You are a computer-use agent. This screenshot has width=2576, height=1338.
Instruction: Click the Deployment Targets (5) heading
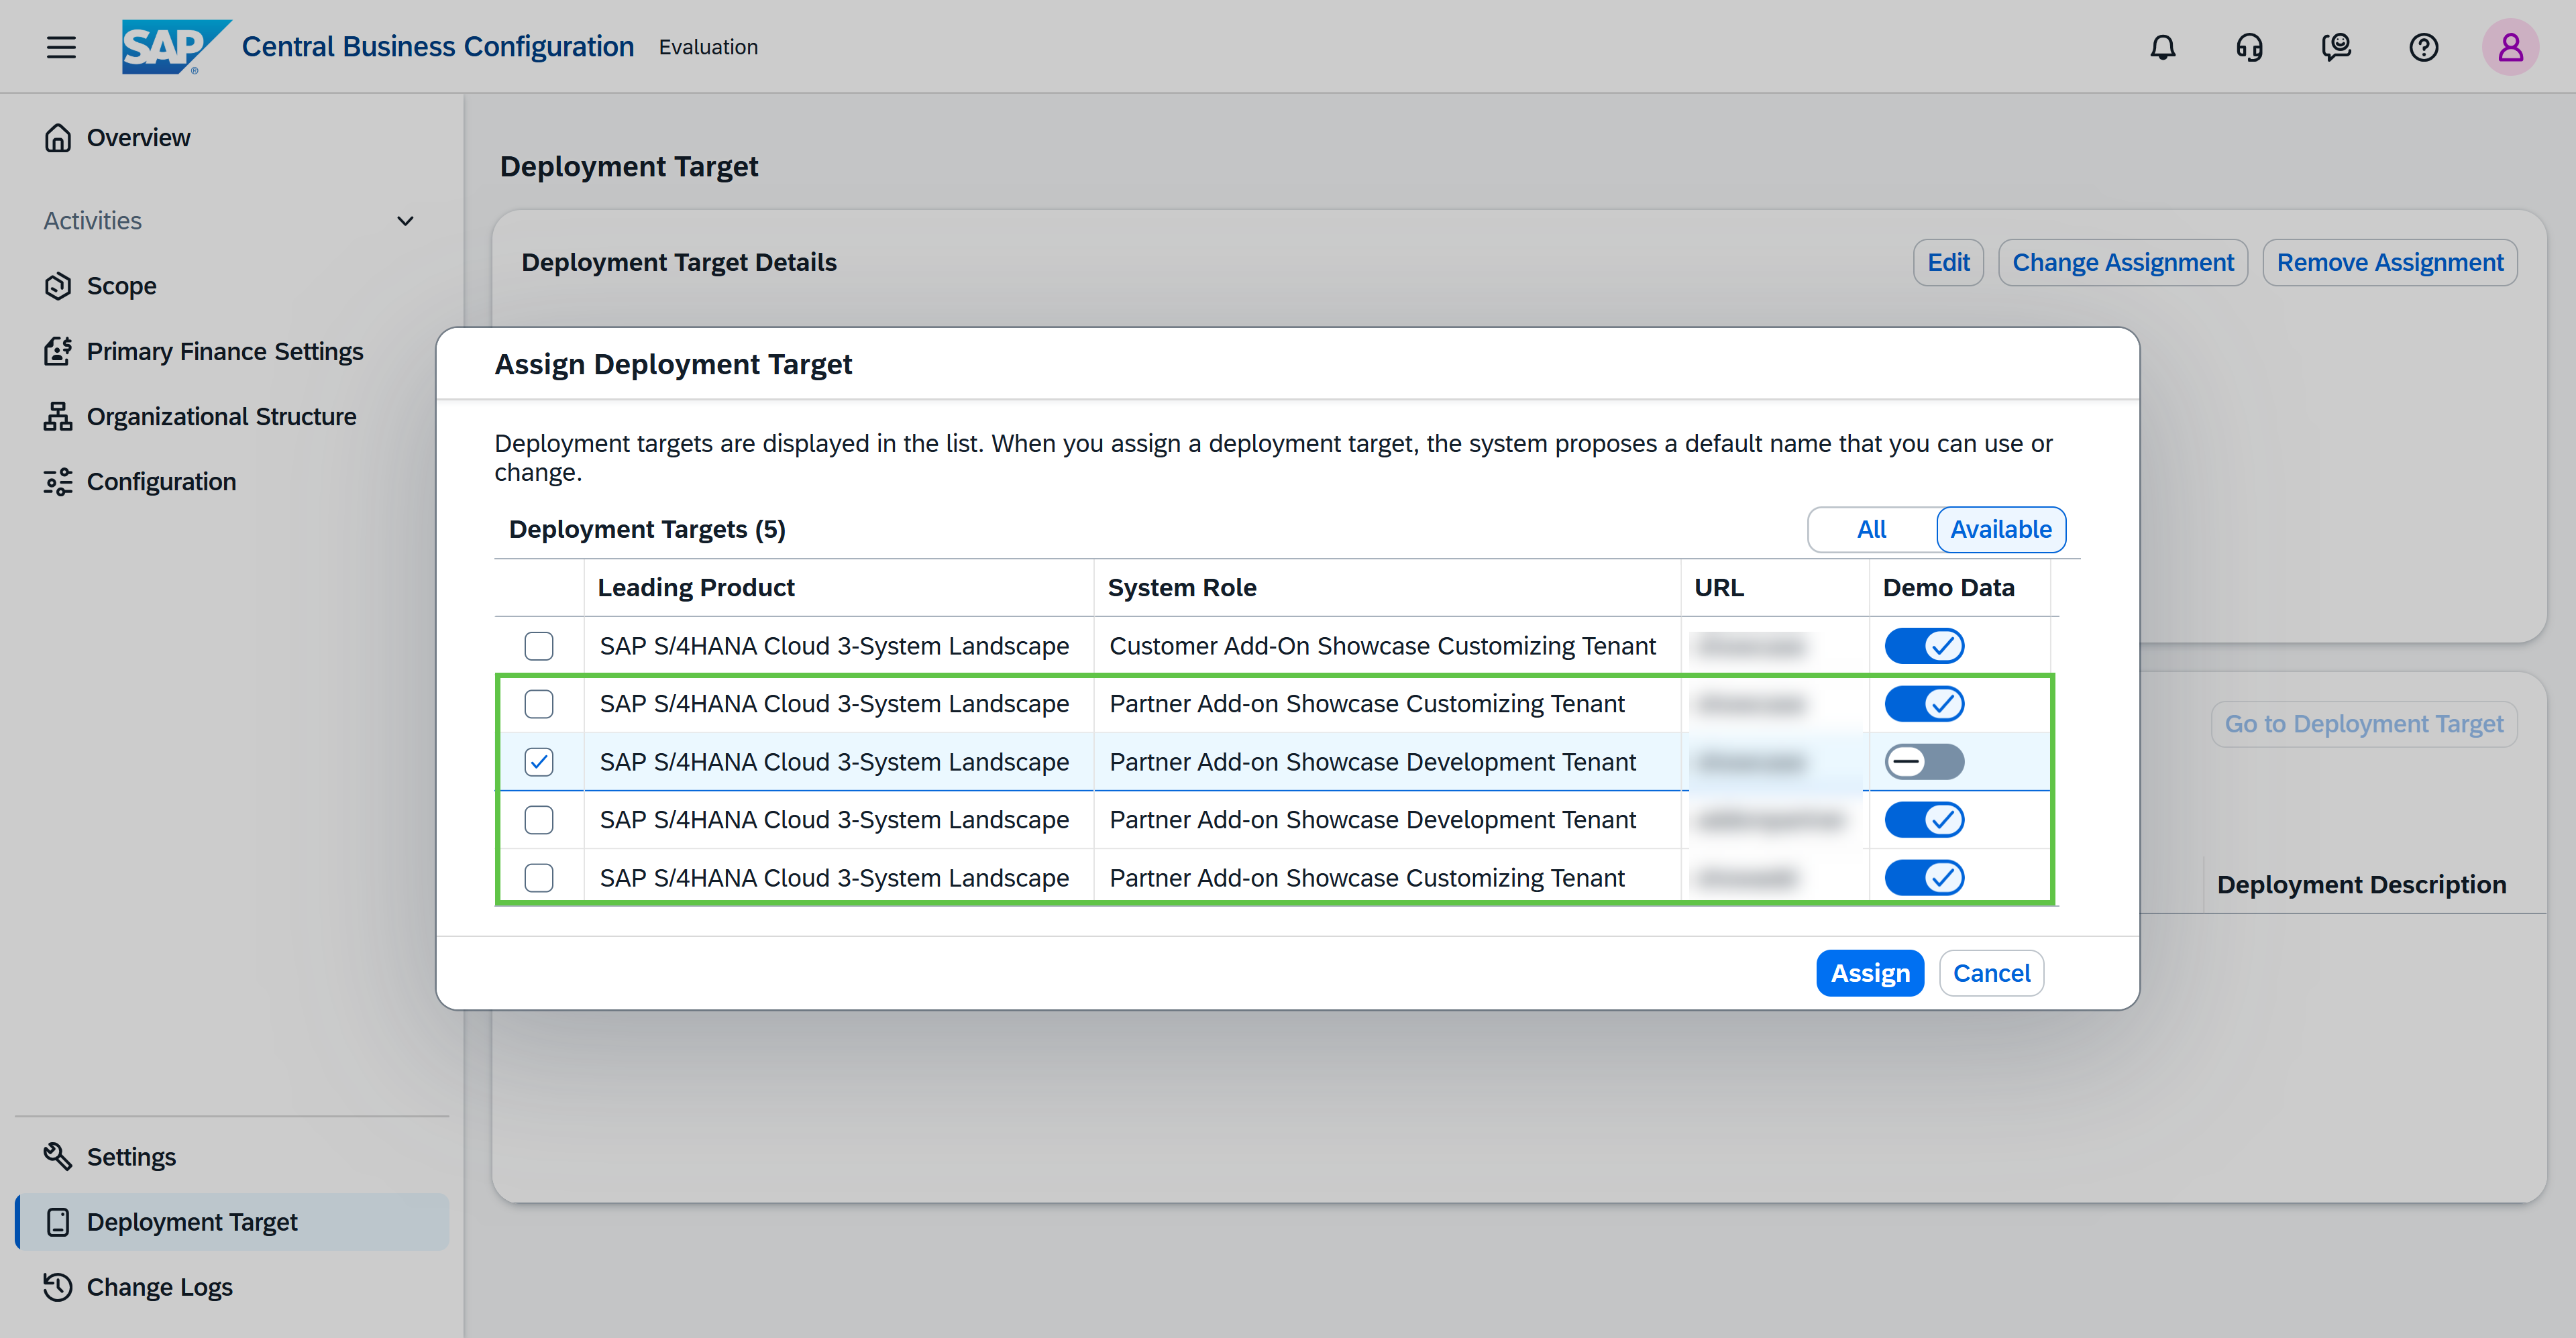click(x=647, y=529)
